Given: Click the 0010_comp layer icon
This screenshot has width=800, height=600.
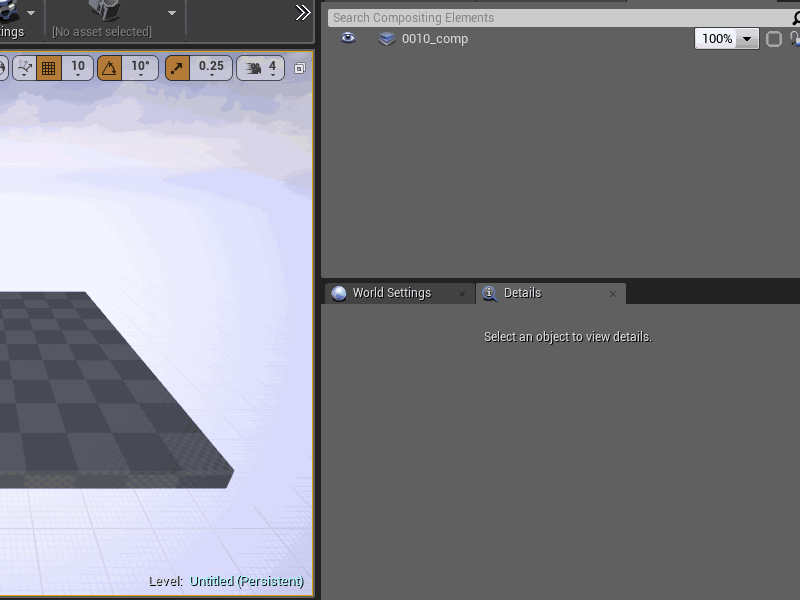Looking at the screenshot, I should (386, 39).
